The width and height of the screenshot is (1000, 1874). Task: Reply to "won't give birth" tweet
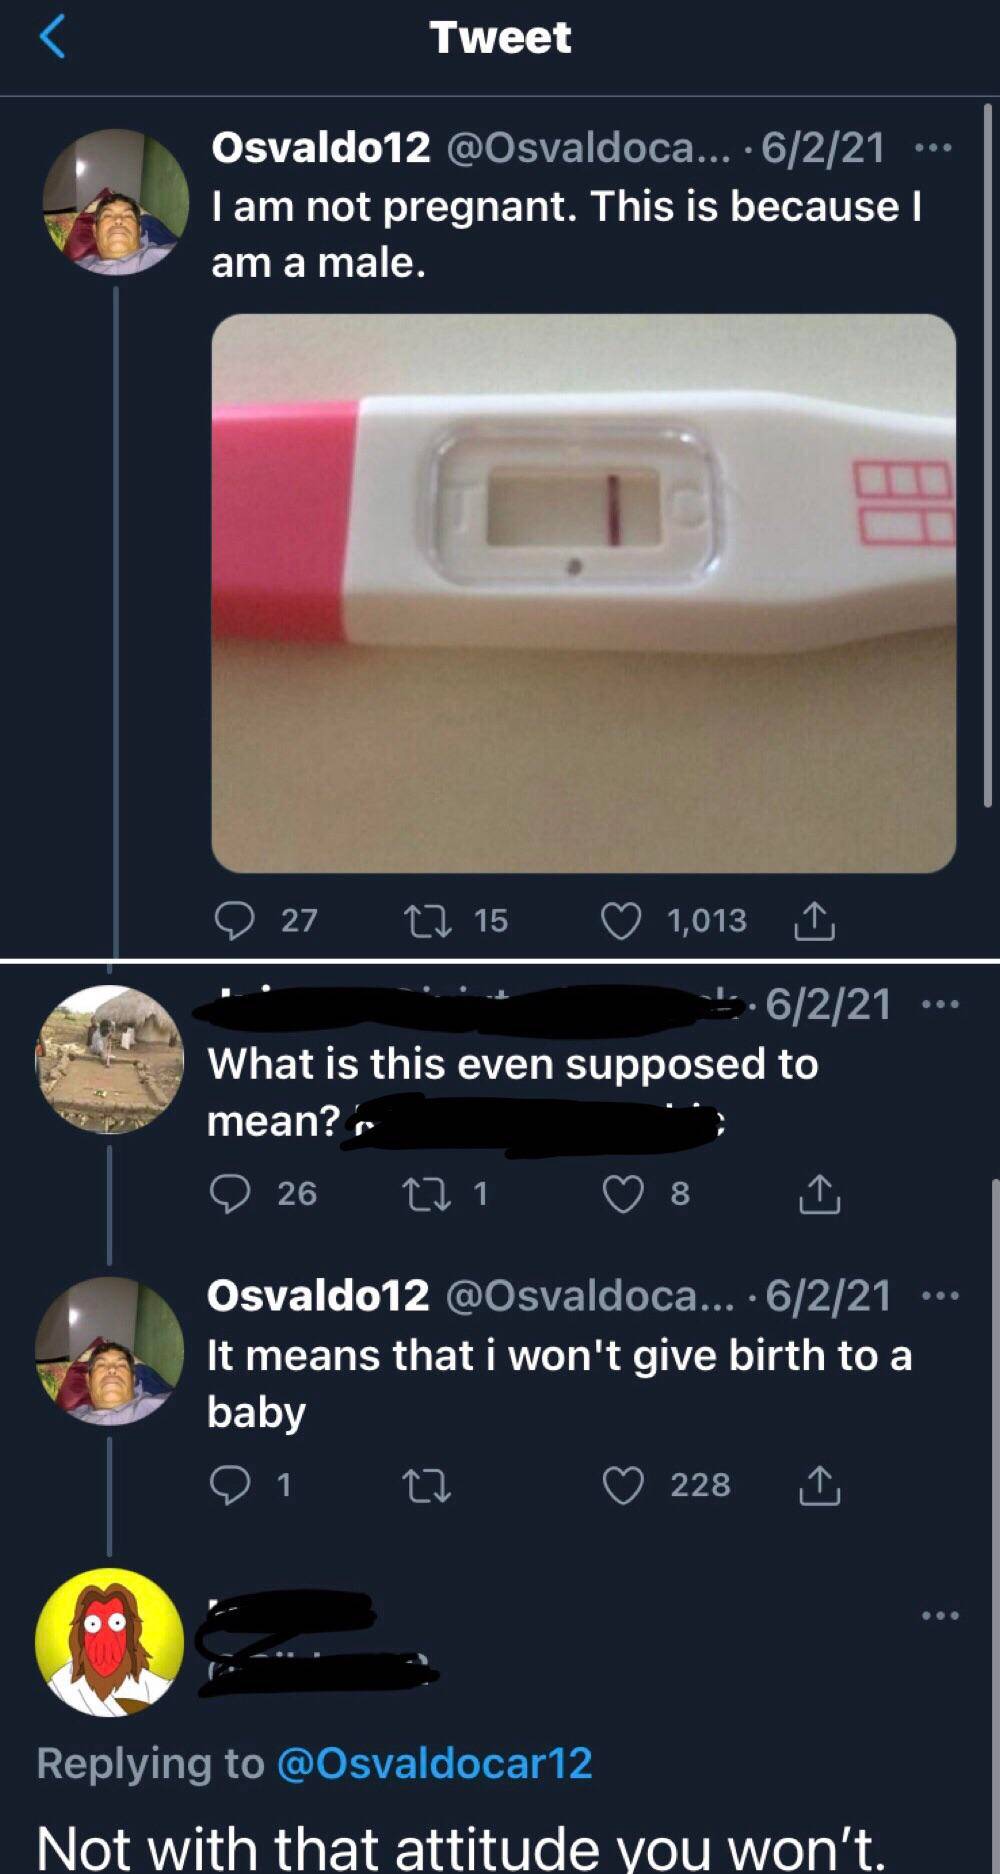230,1485
